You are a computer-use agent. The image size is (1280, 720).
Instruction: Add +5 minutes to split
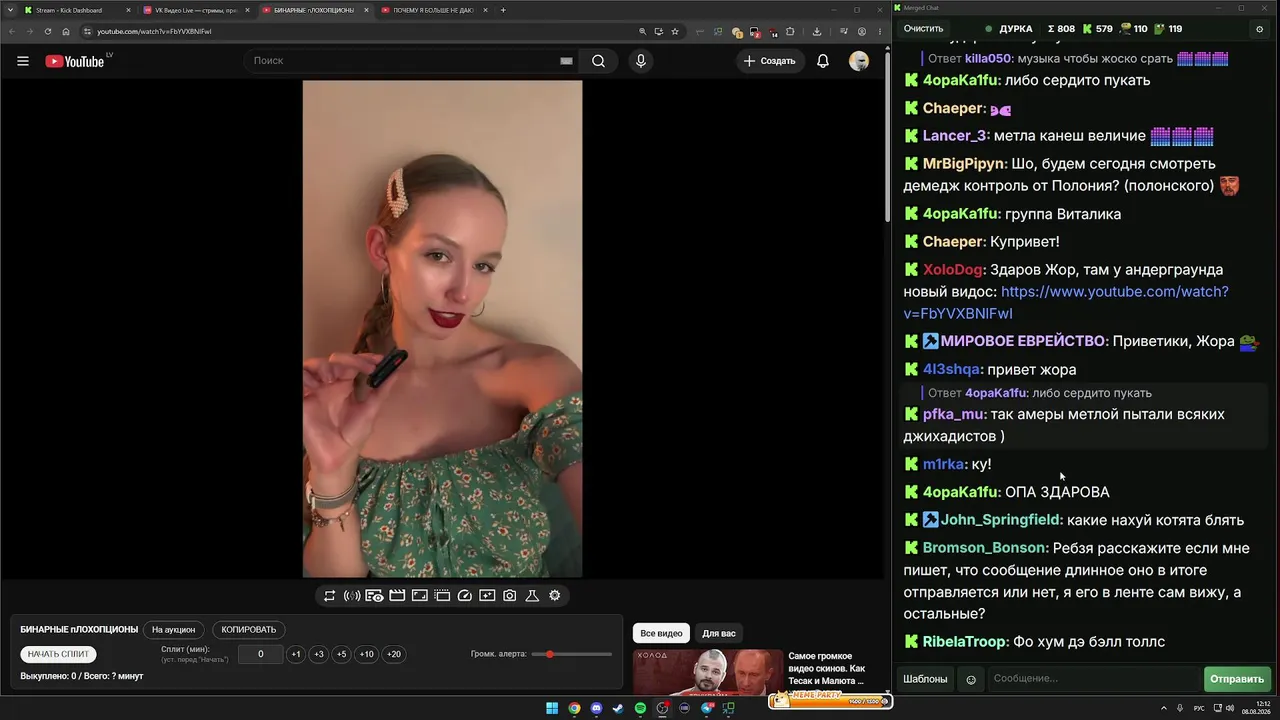(341, 654)
